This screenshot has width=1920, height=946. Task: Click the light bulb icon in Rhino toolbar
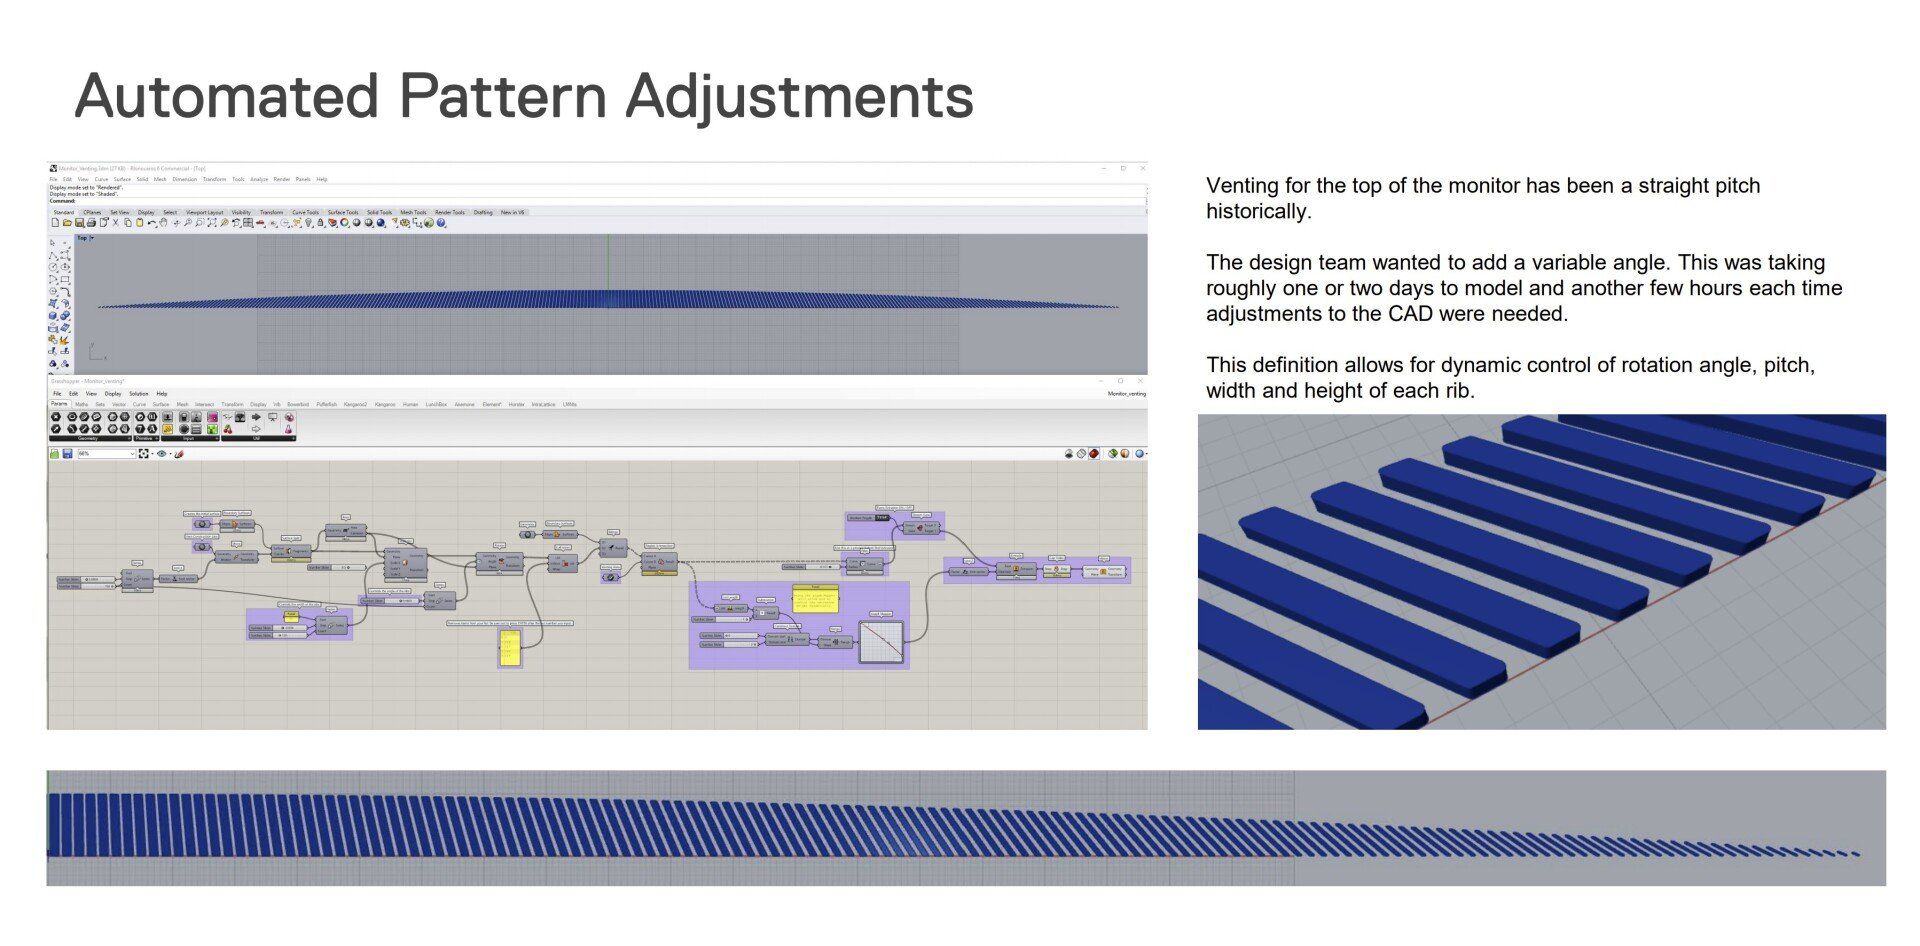coord(309,222)
